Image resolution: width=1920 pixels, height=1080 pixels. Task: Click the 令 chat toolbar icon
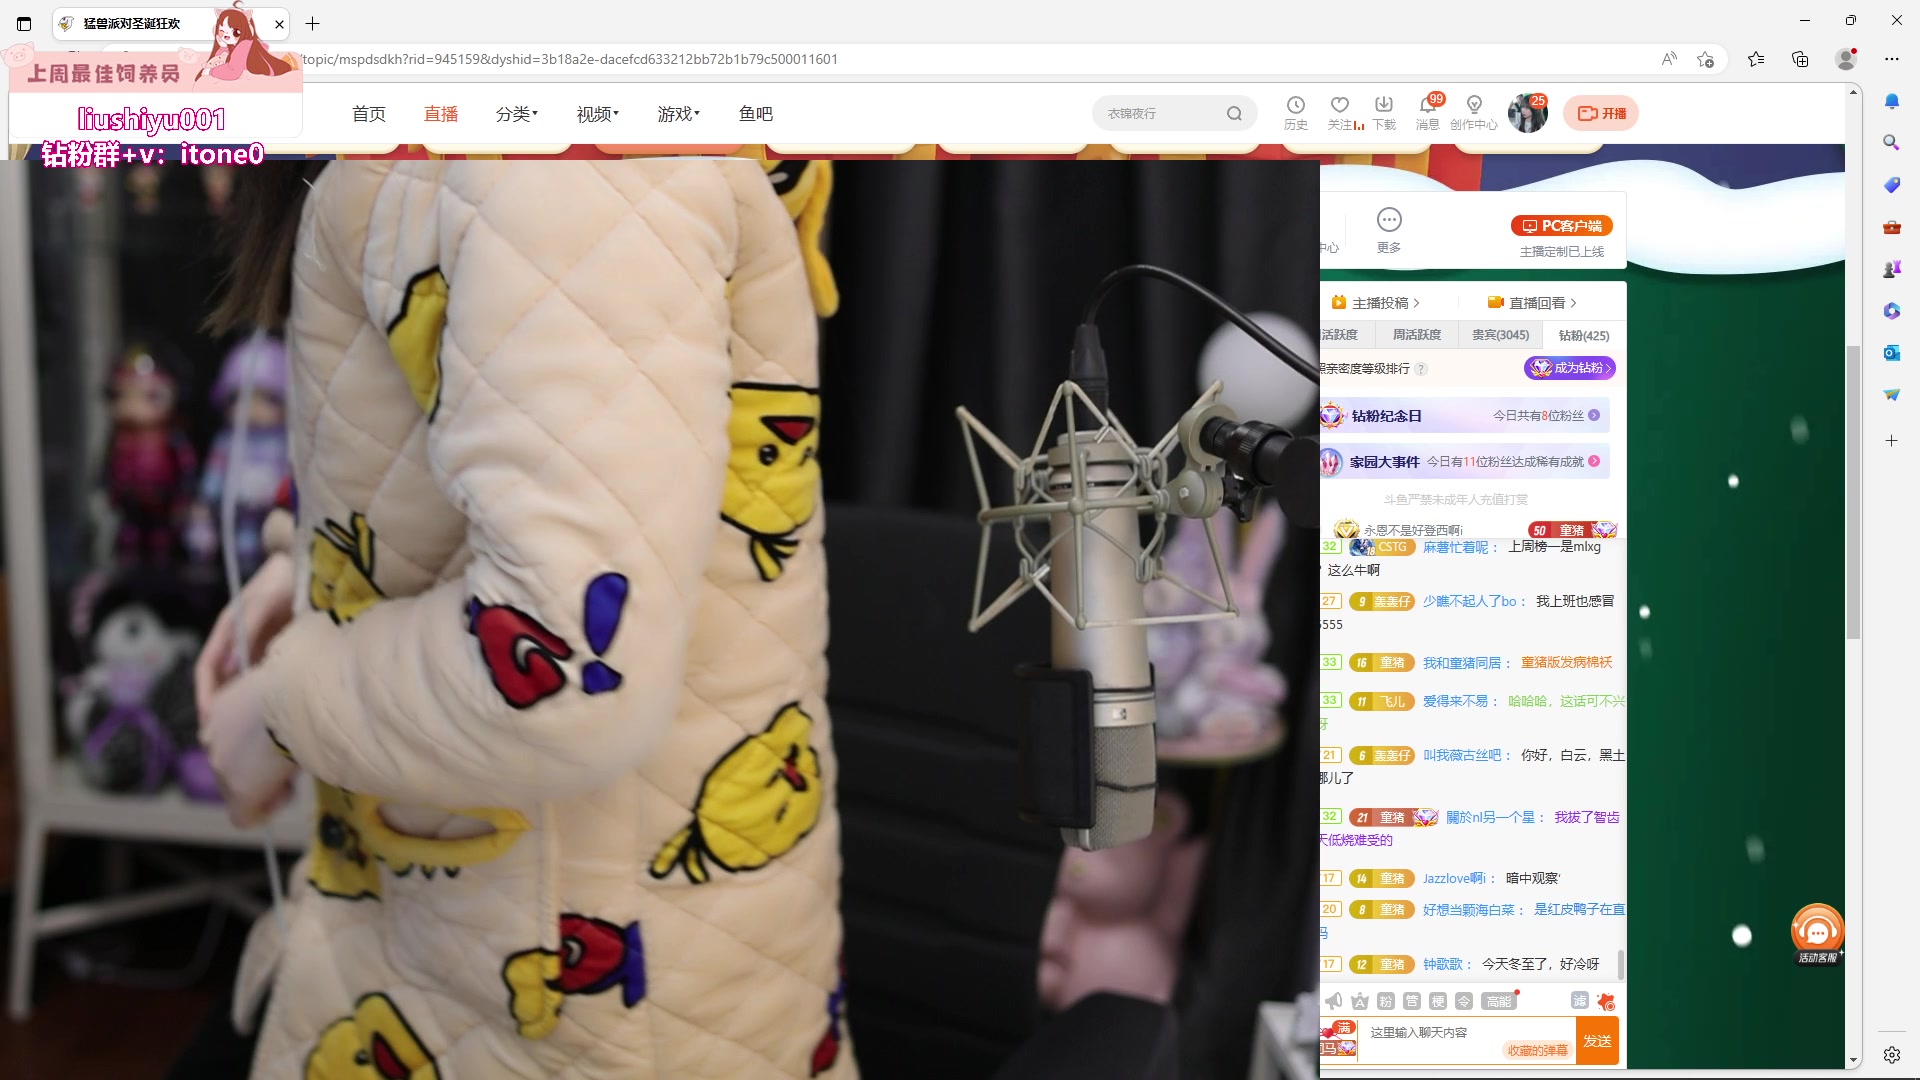pyautogui.click(x=1463, y=1001)
